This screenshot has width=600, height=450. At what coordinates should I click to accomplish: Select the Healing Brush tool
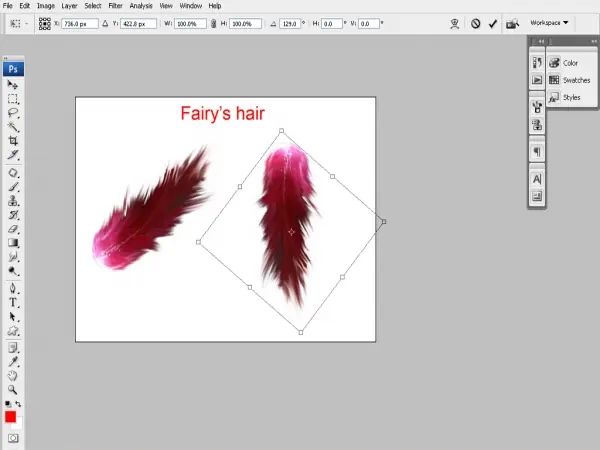pyautogui.click(x=13, y=173)
